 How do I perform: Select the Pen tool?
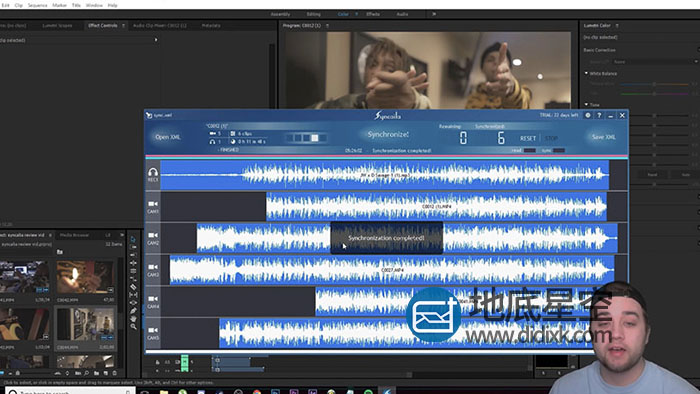133,311
